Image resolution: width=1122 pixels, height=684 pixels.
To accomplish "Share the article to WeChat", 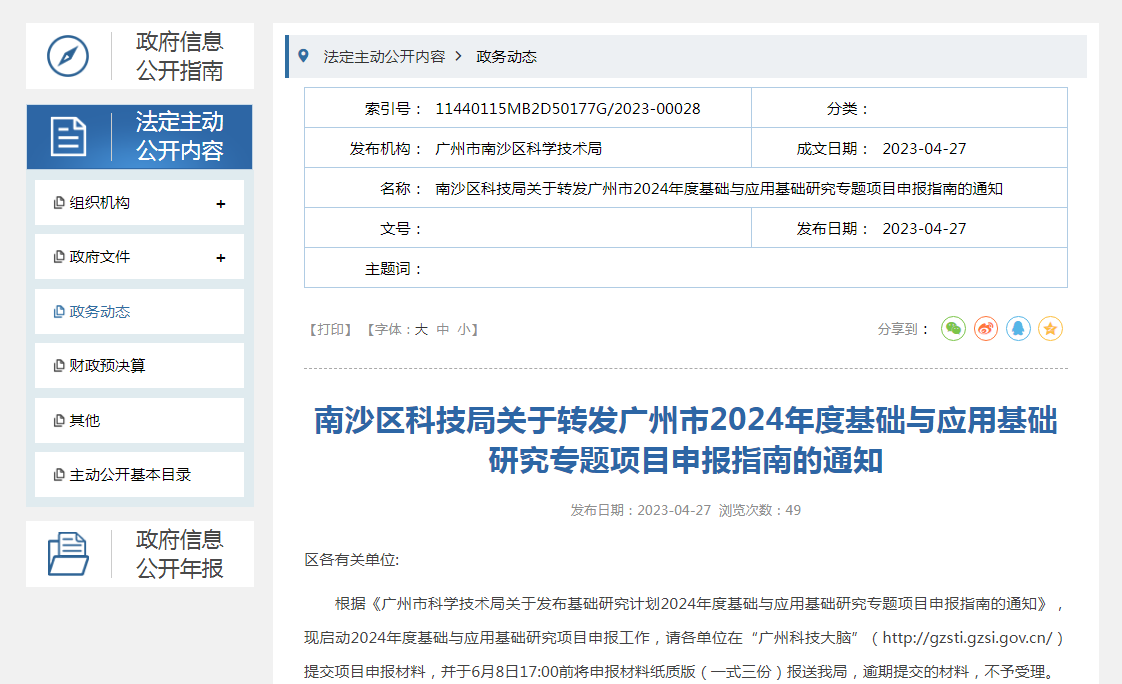I will pyautogui.click(x=953, y=328).
